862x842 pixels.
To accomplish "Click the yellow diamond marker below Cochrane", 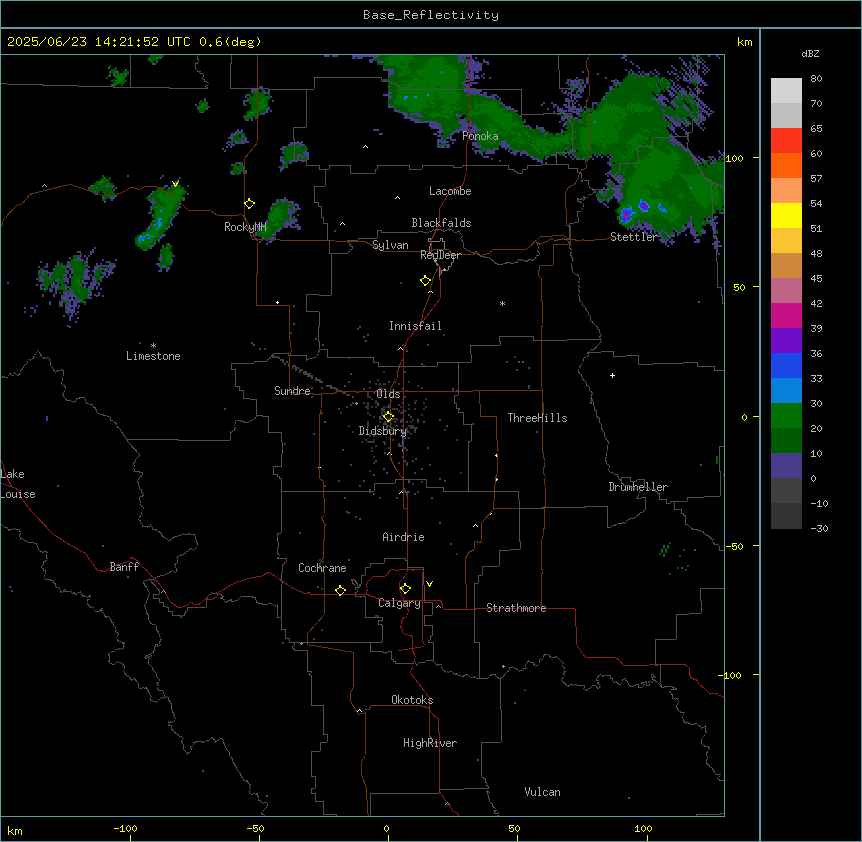I will (x=340, y=590).
